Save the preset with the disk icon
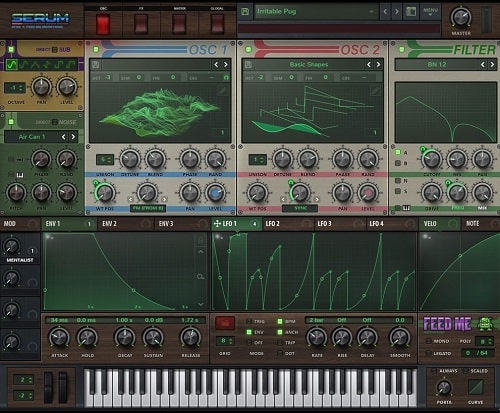500x413 pixels. pos(245,12)
